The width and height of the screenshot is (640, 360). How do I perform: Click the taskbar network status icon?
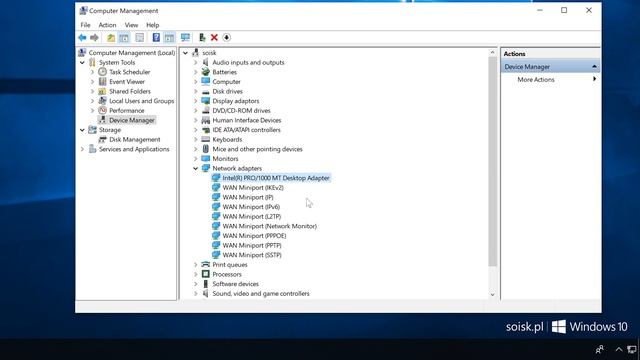click(x=632, y=349)
